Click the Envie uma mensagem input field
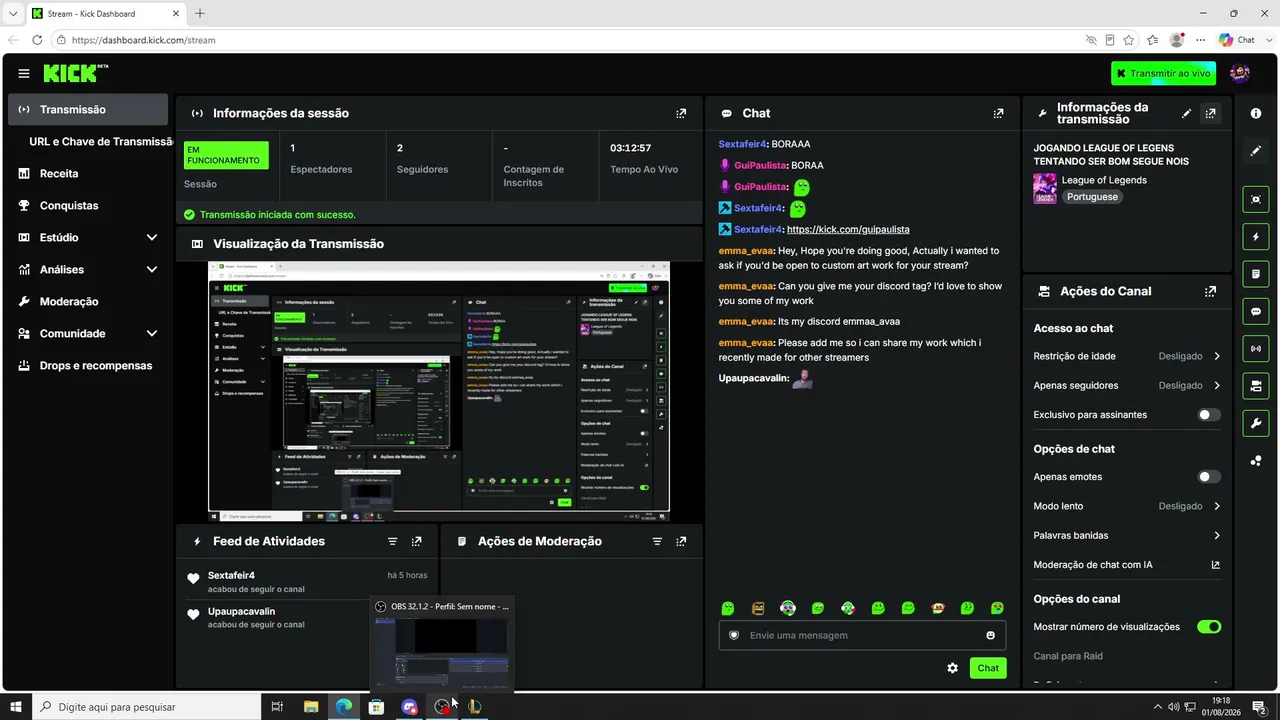This screenshot has width=1280, height=720. click(x=862, y=635)
